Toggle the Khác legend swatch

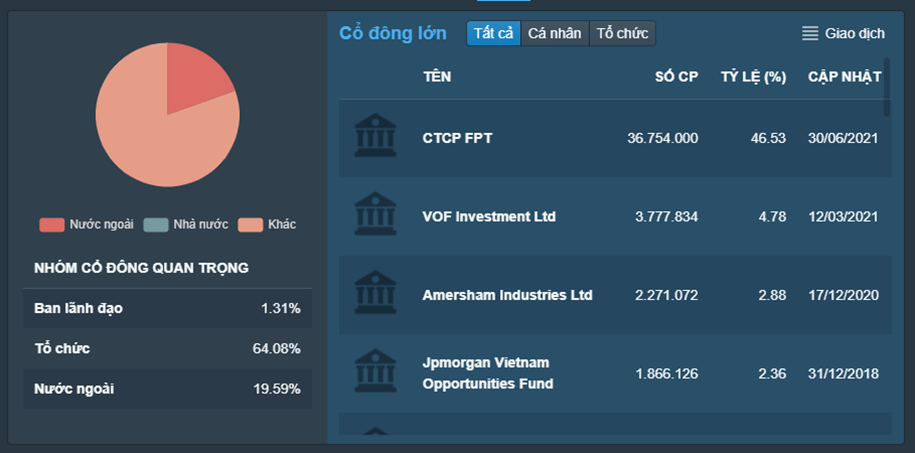pos(250,224)
